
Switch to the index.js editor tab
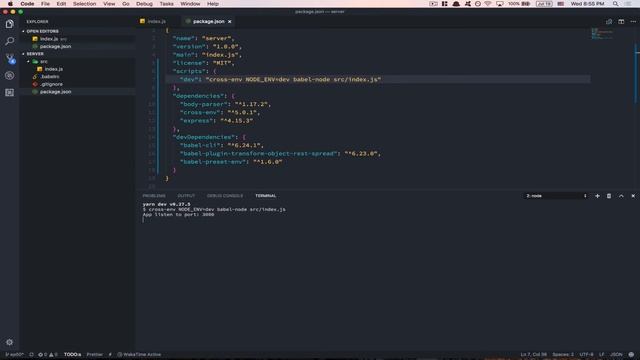(156, 22)
